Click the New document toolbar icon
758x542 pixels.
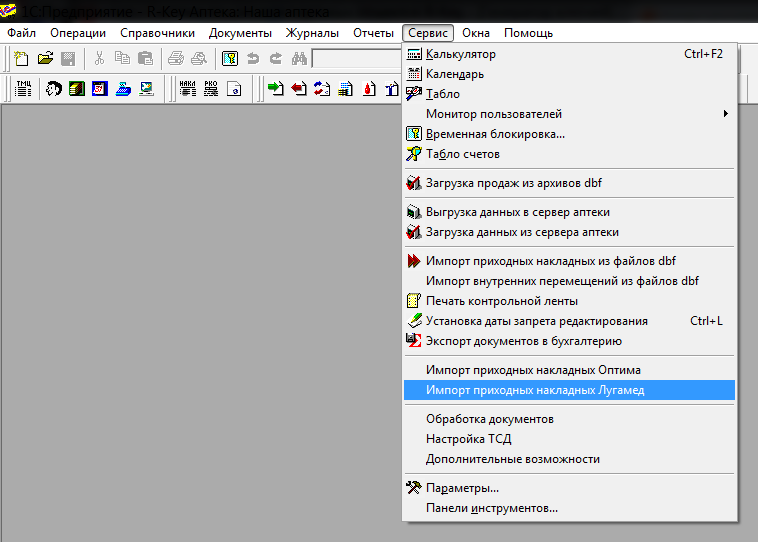22,59
